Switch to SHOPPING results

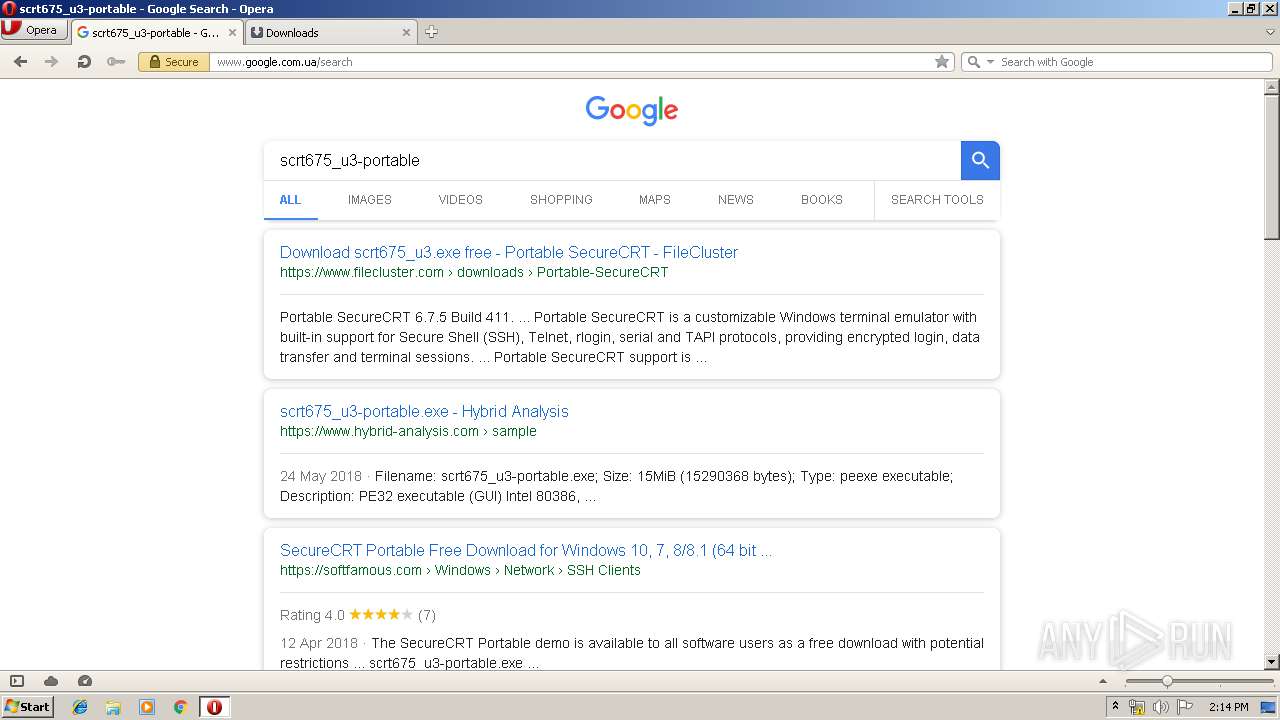[561, 200]
